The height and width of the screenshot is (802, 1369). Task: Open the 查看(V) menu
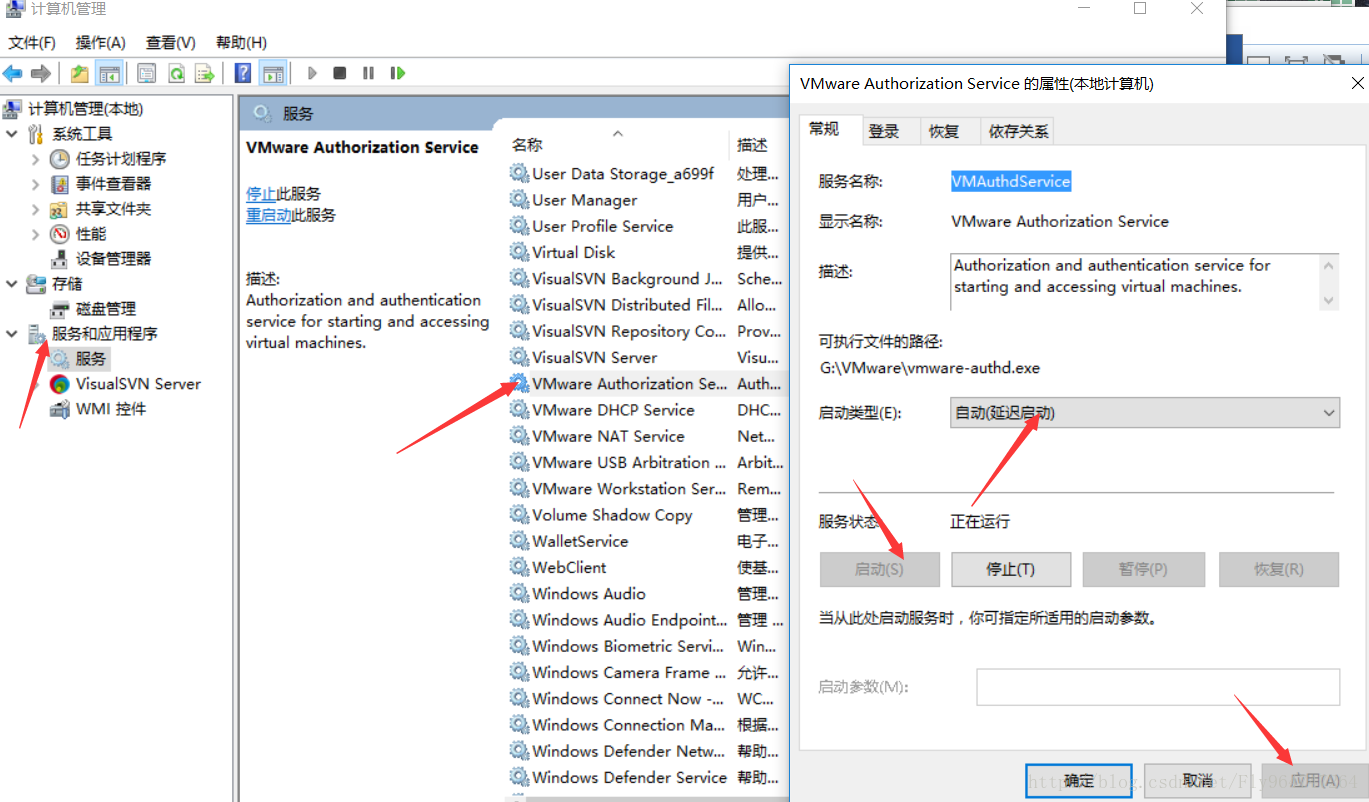click(x=171, y=42)
